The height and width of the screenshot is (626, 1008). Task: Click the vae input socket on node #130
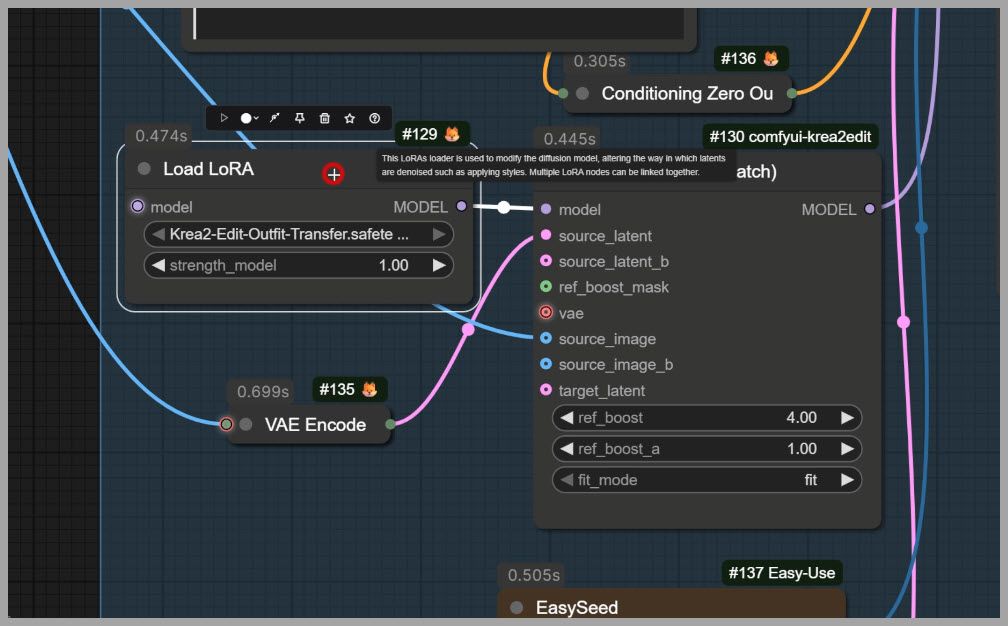pos(546,312)
